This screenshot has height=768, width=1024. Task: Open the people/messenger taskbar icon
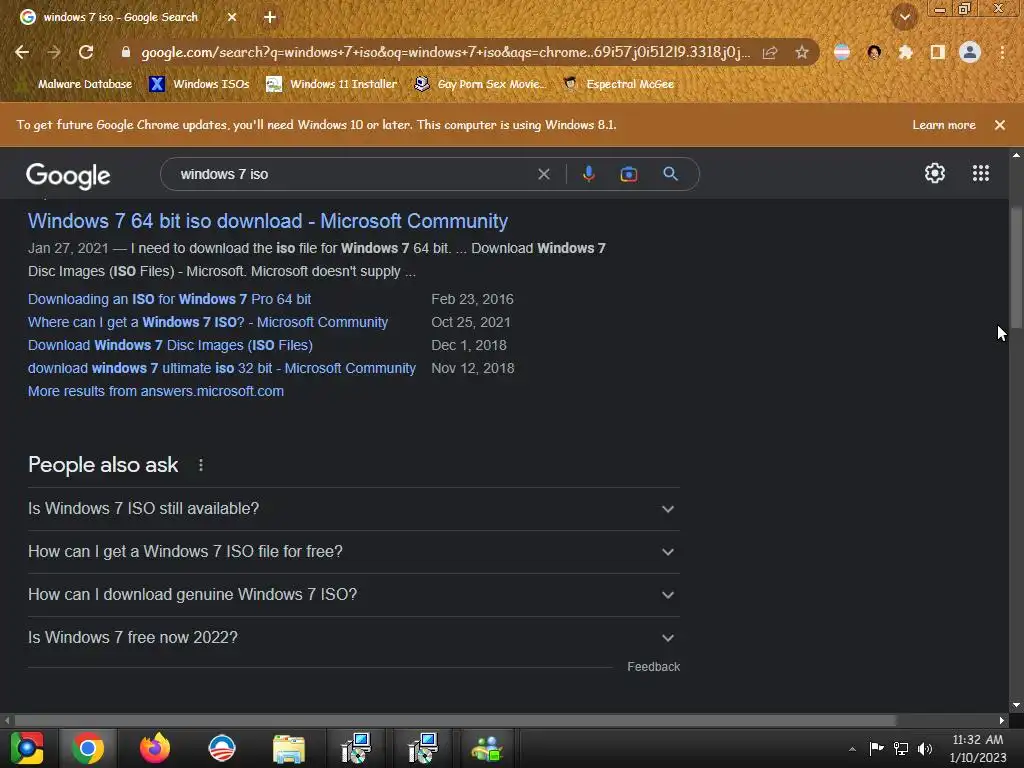point(487,748)
